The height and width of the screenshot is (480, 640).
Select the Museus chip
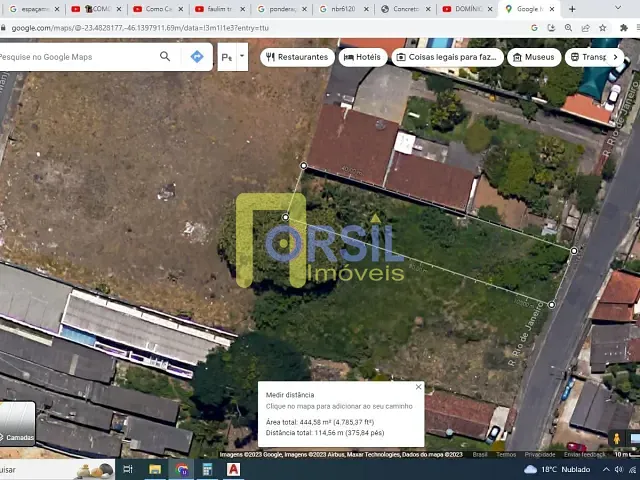tap(534, 57)
